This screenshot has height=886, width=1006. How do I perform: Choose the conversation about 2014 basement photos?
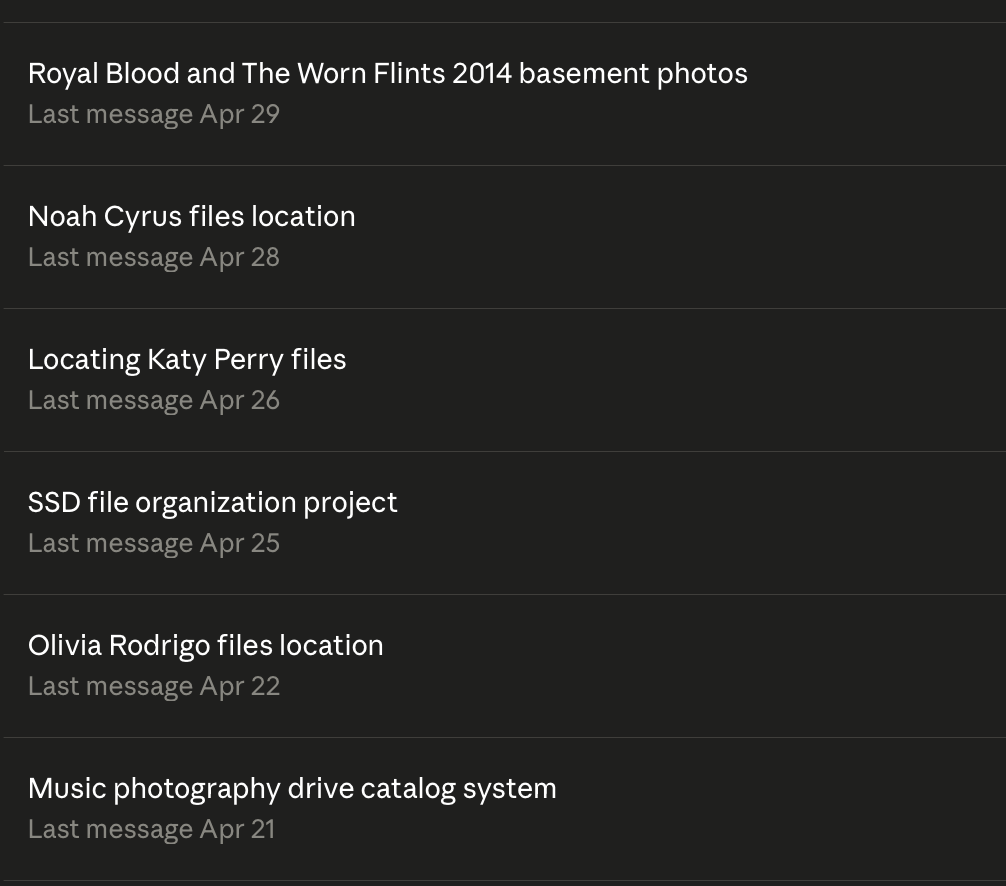click(x=504, y=94)
